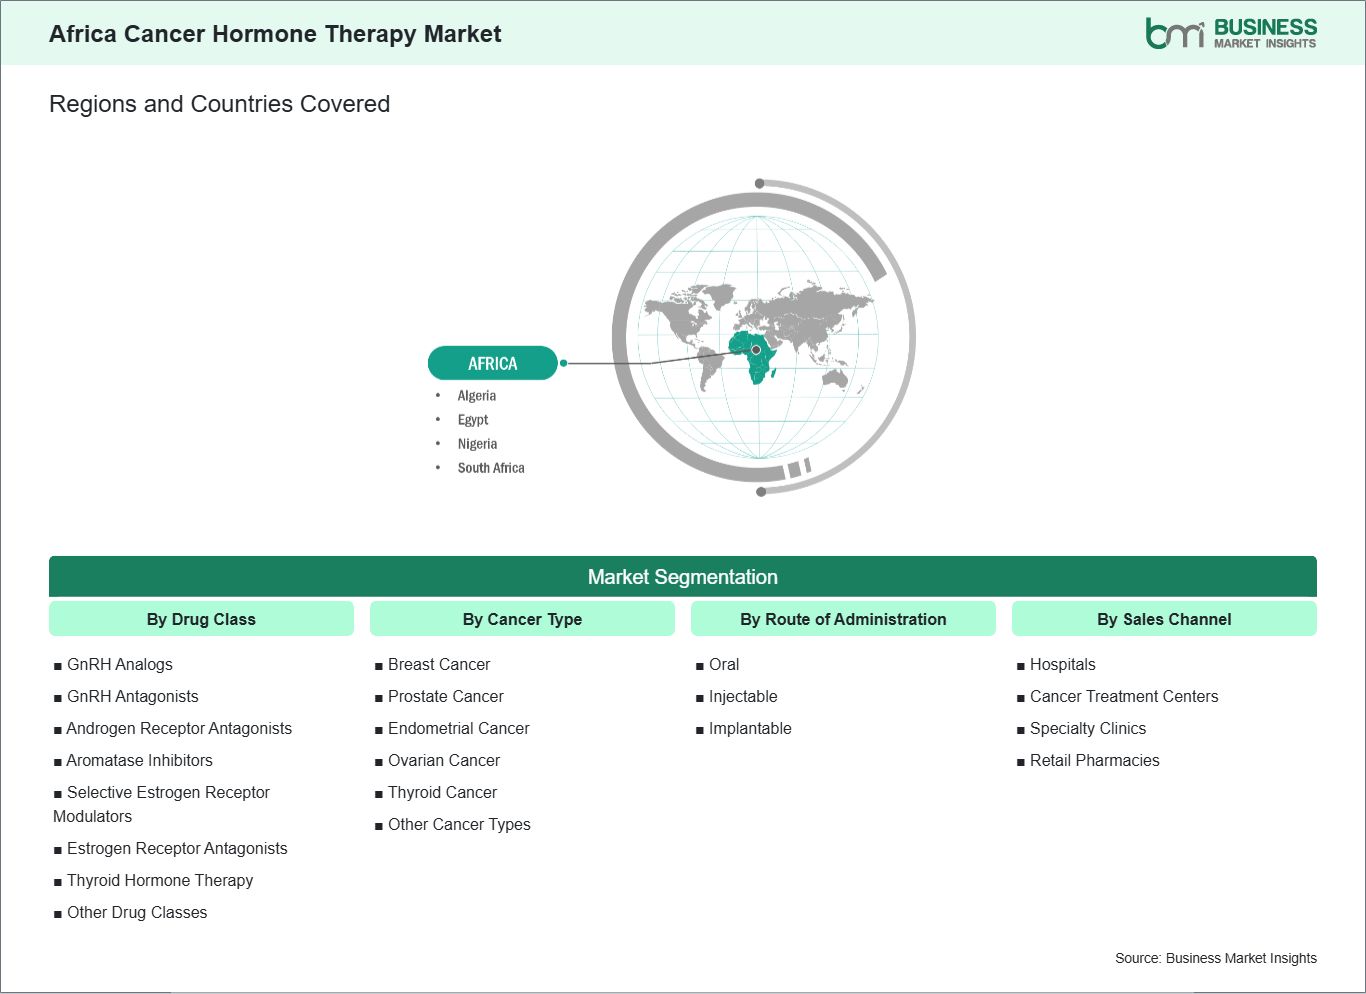Click Algeria in the country list
Screen dimensions: 1366x994
pos(476,396)
